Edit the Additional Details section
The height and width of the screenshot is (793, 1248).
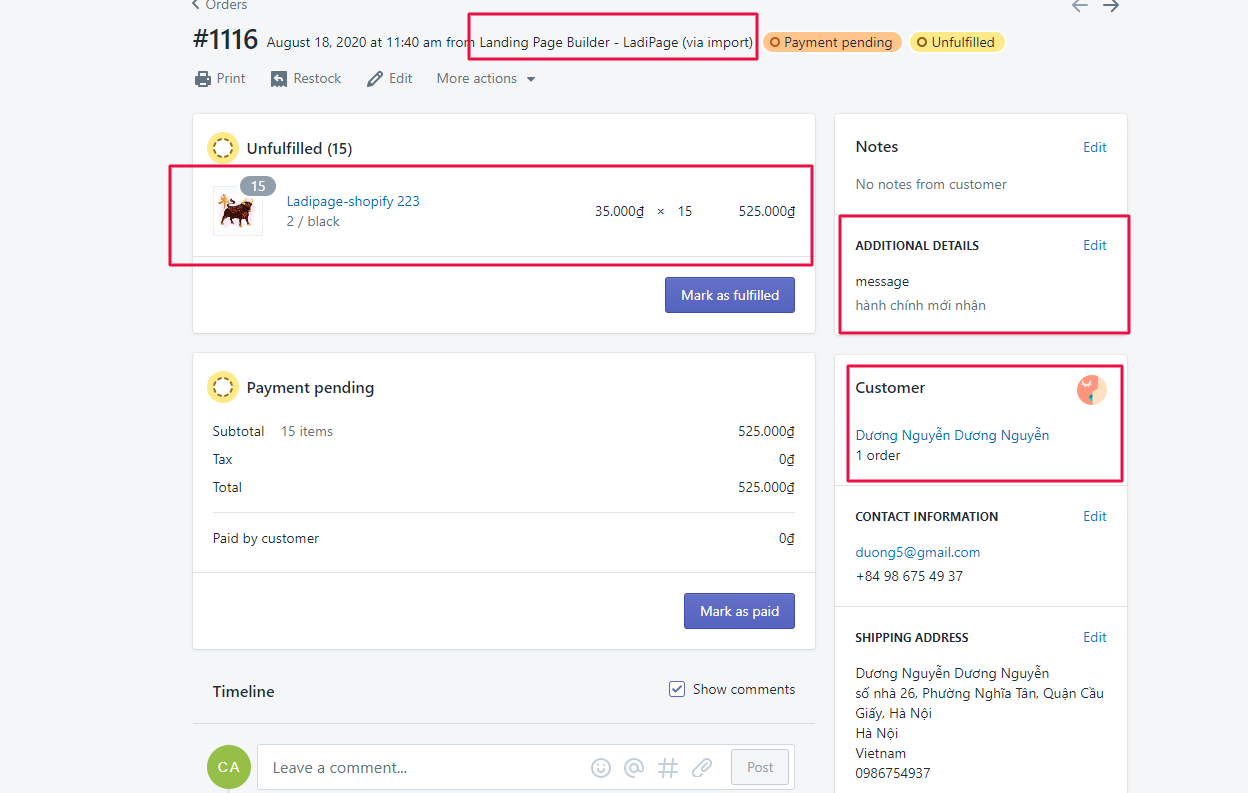1094,245
